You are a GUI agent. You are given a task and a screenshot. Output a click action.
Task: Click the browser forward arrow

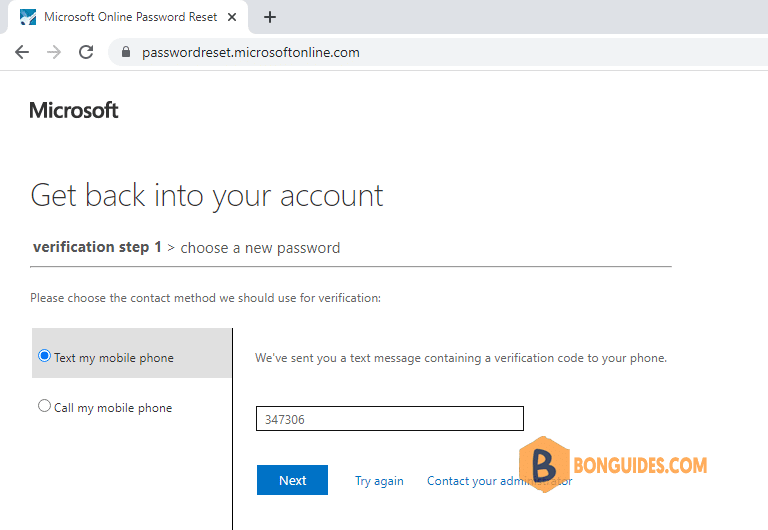pos(54,52)
